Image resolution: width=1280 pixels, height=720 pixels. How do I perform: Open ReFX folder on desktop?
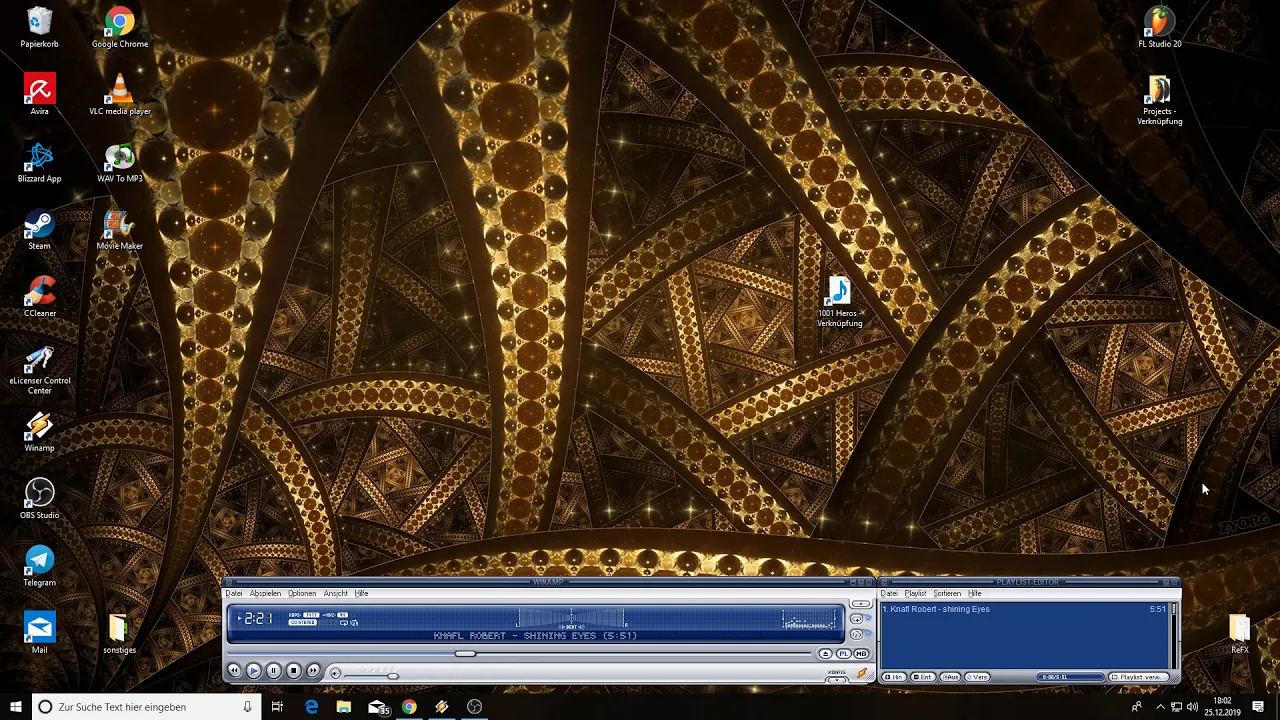pyautogui.click(x=1240, y=633)
